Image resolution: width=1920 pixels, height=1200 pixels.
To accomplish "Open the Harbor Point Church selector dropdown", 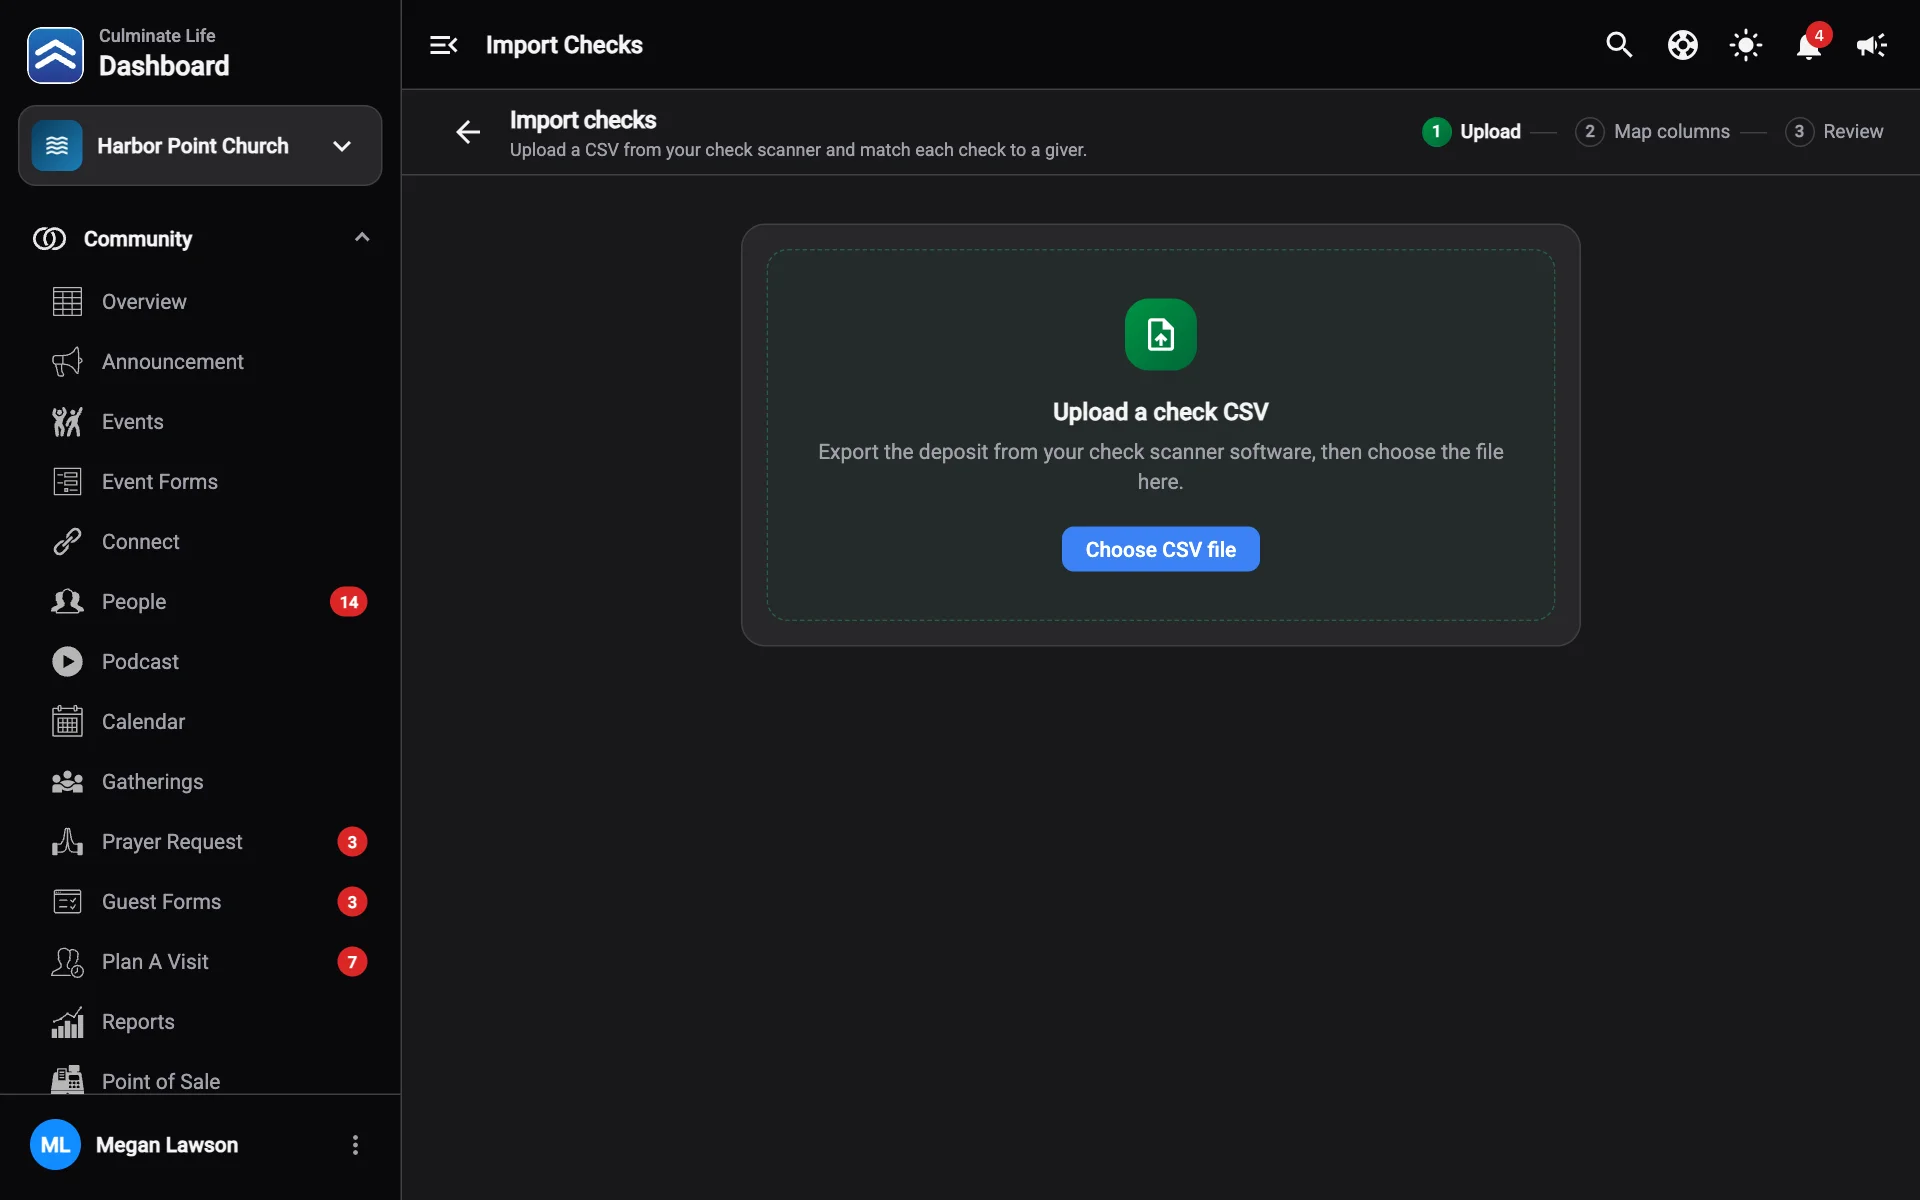I will (x=200, y=146).
